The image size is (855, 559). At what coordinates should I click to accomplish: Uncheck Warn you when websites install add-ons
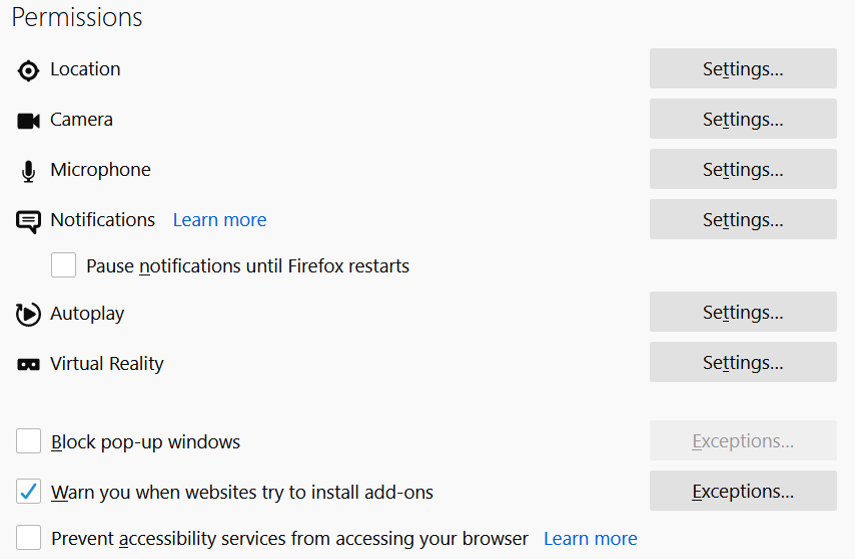click(28, 491)
